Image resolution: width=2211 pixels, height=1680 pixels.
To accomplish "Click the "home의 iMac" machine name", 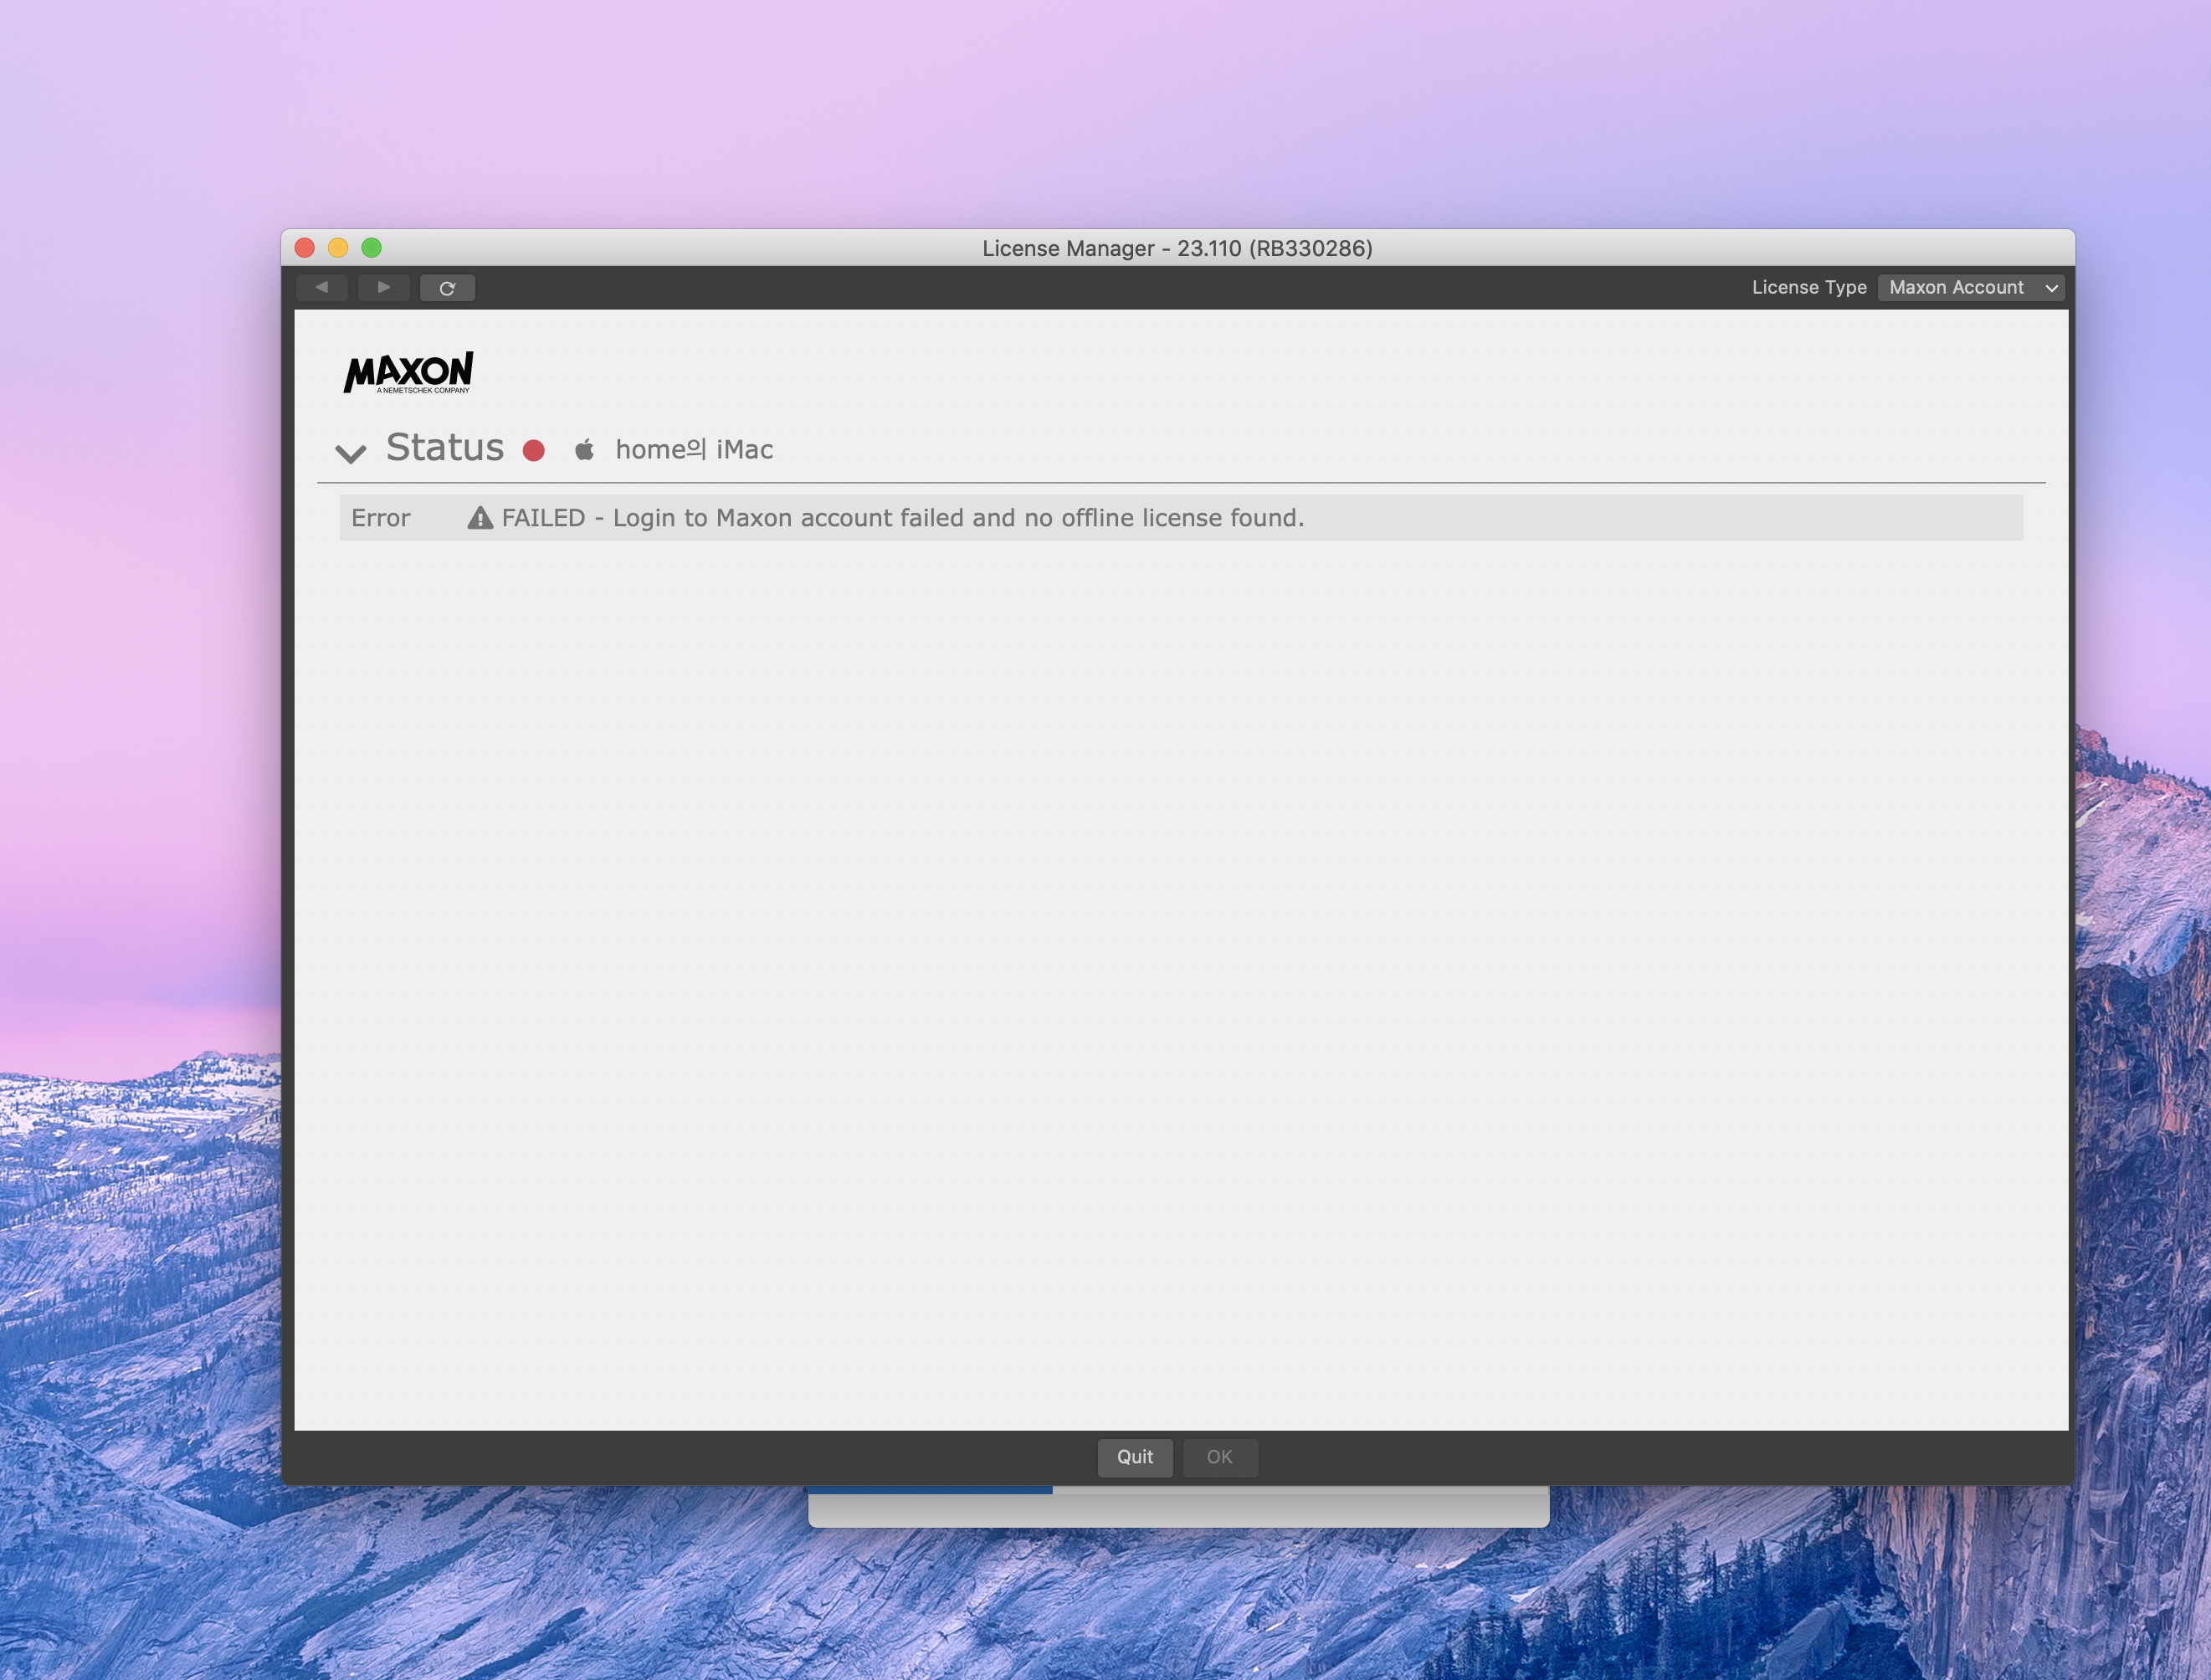I will click(694, 450).
